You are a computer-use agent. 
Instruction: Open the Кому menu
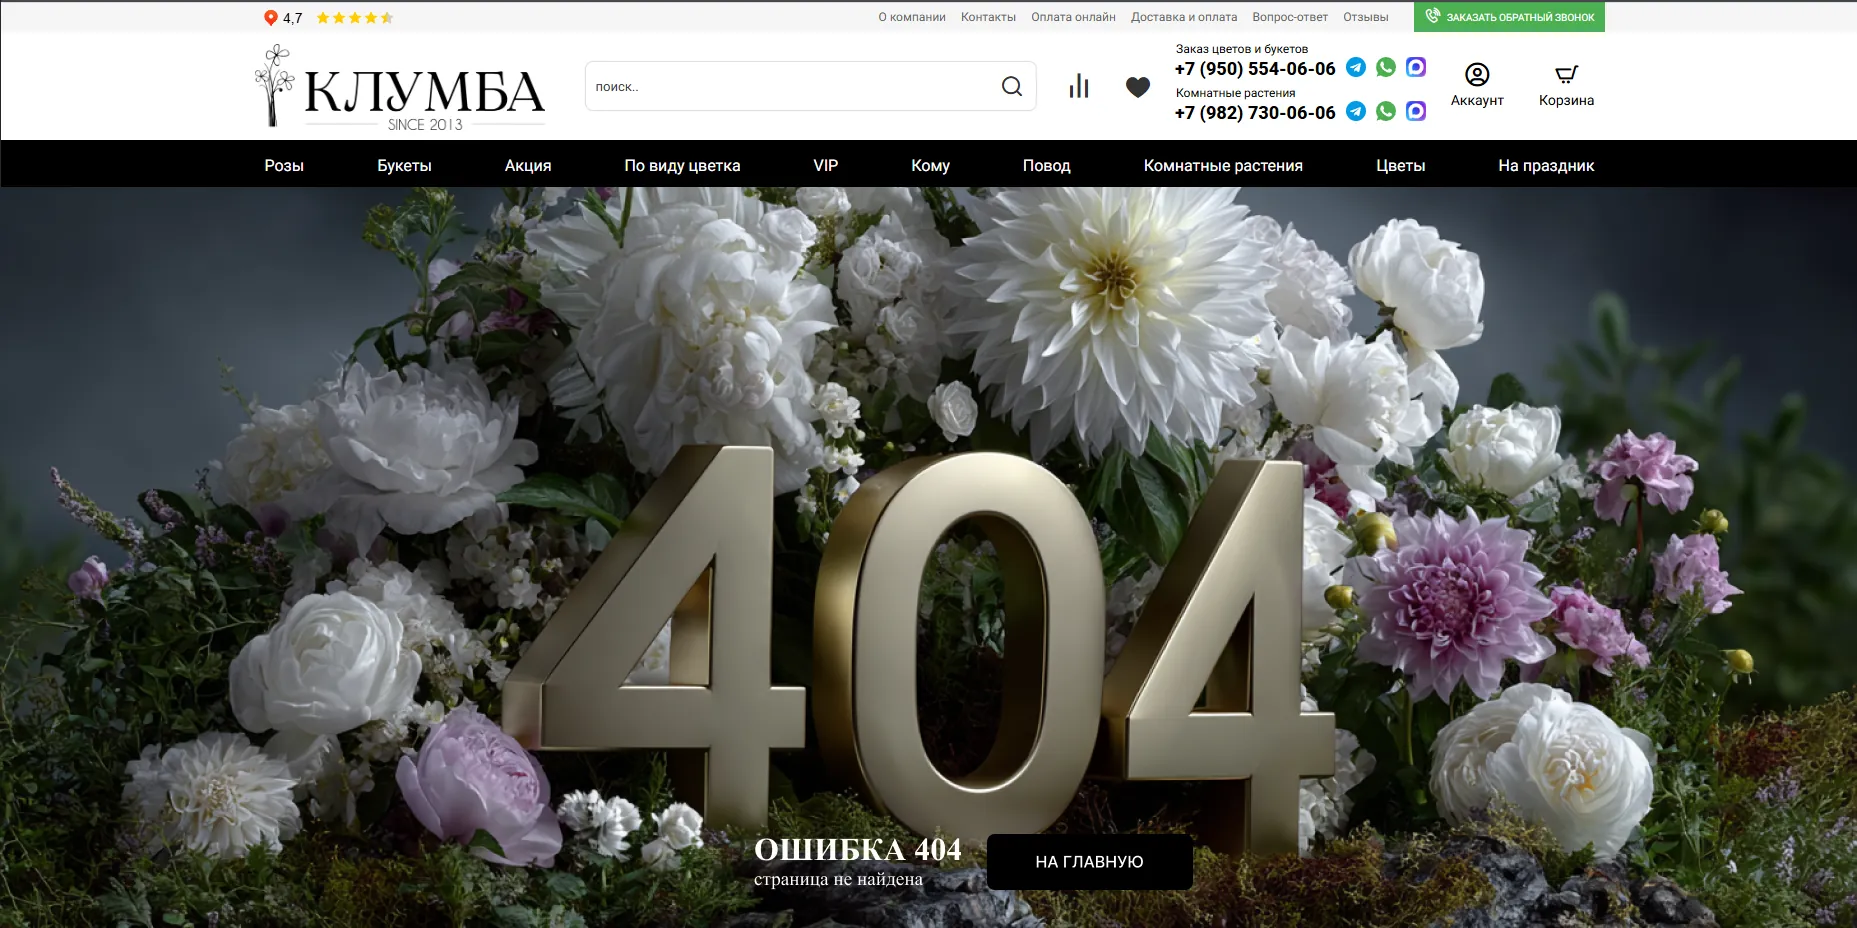point(930,166)
